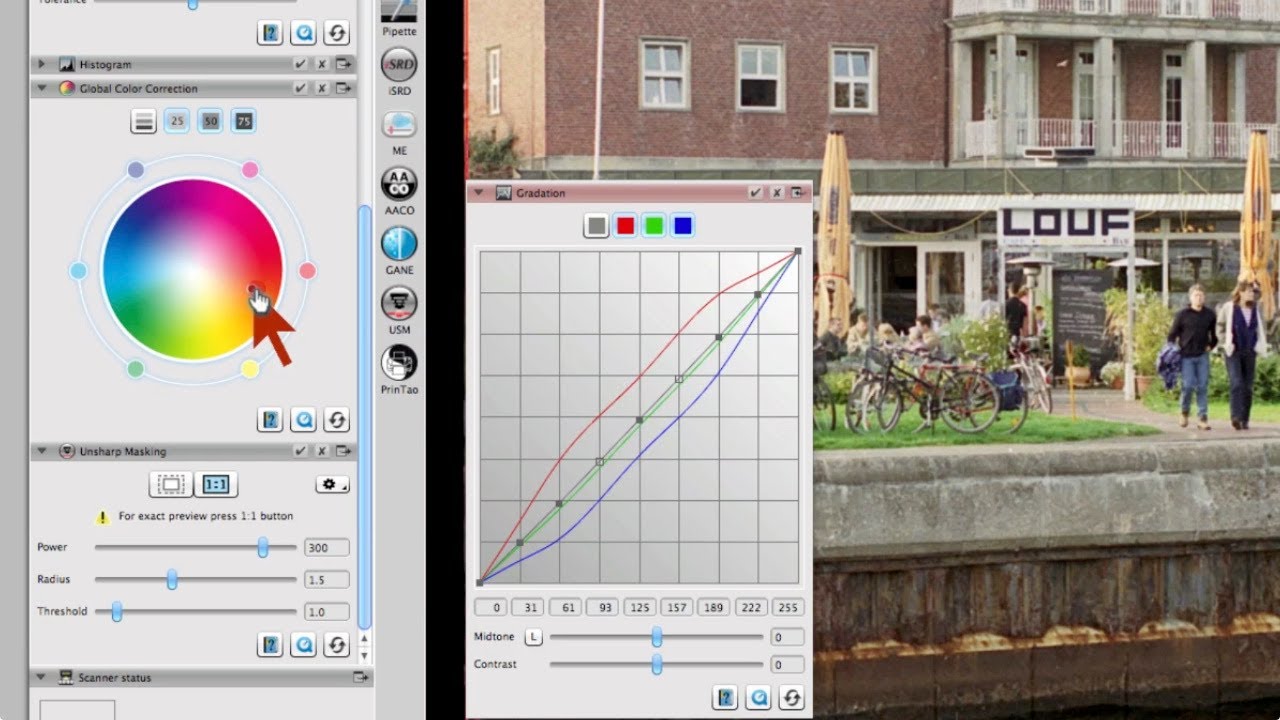Click the purple handle on color wheel ring
Image resolution: width=1280 pixels, height=720 pixels.
[x=135, y=170]
